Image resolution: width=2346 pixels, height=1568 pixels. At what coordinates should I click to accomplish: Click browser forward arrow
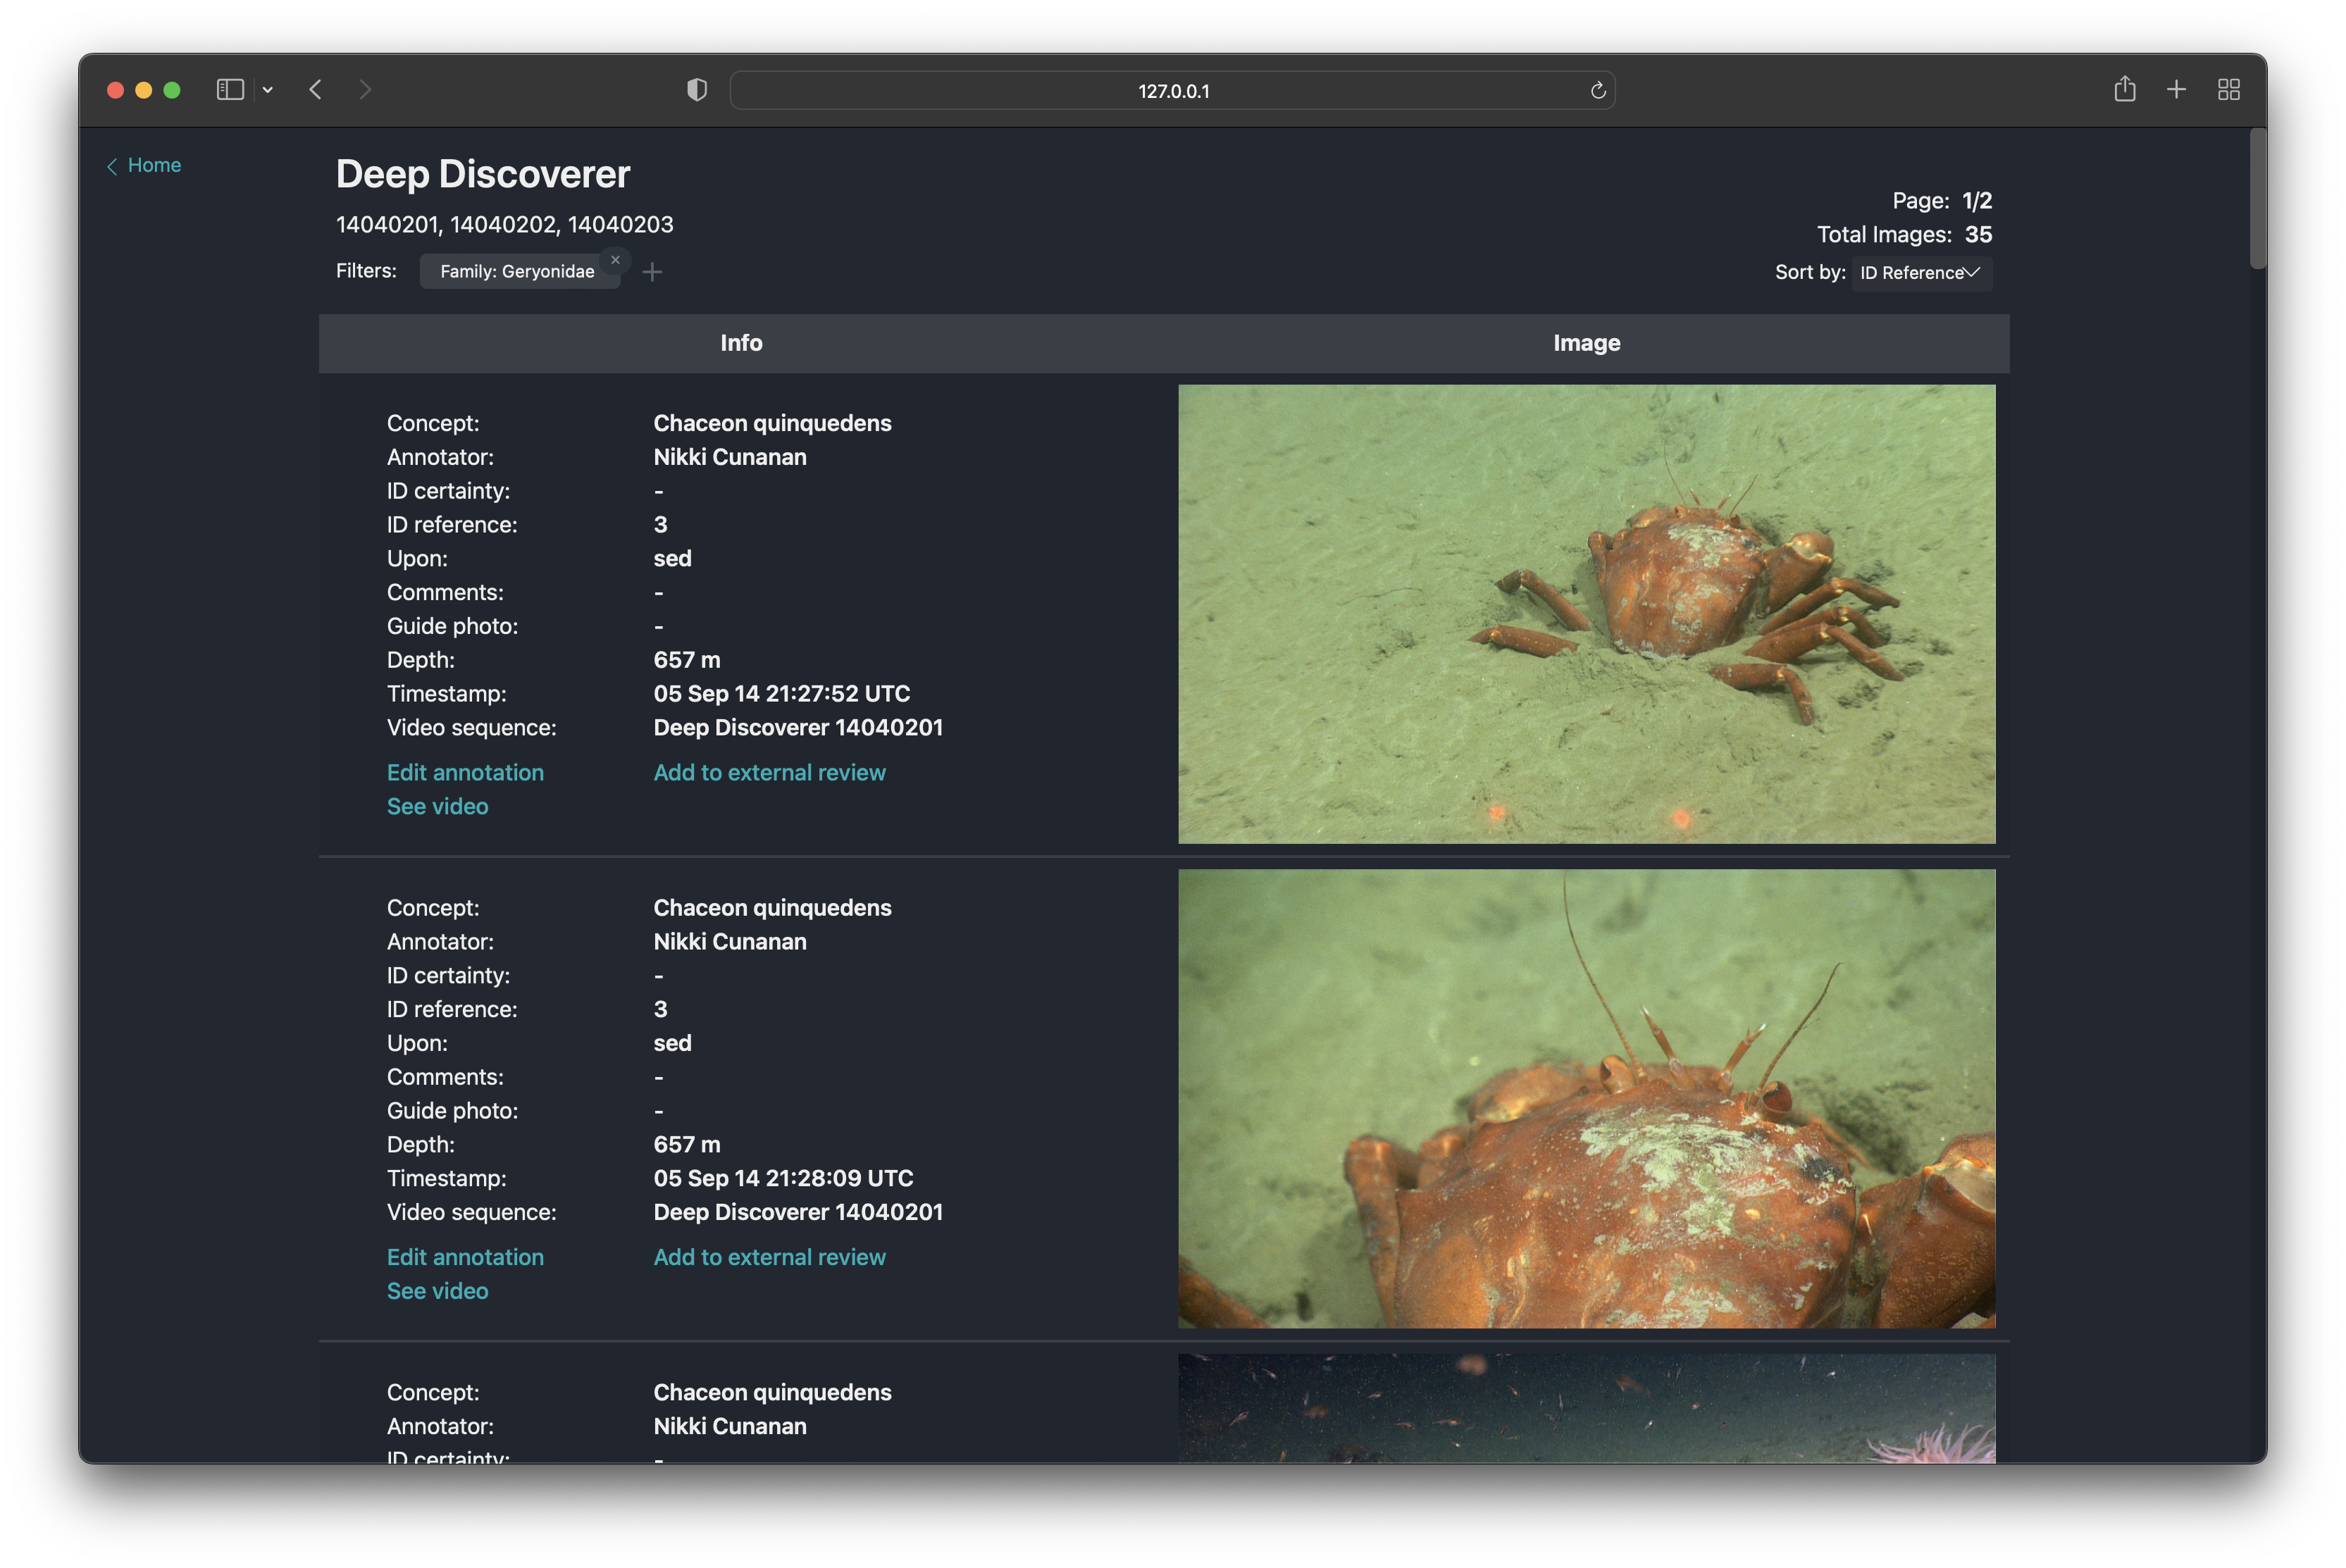click(x=365, y=90)
